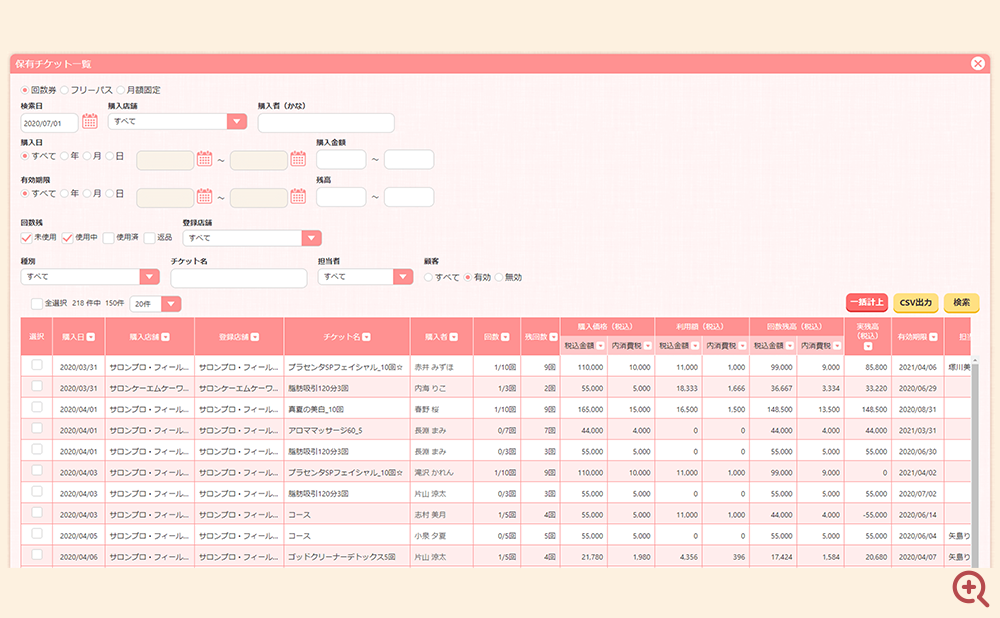
Task: Open the calendar picker beside 検索日 field
Action: pyautogui.click(x=90, y=121)
